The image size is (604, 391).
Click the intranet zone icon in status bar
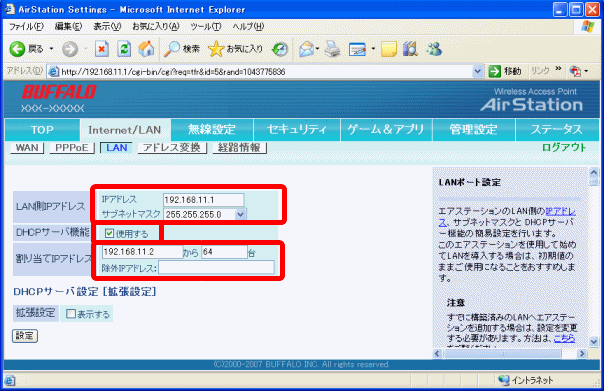click(x=503, y=380)
